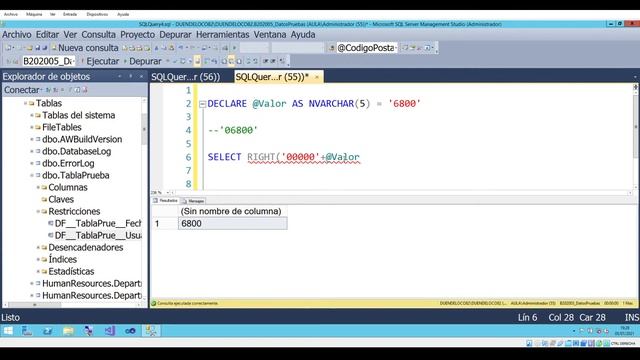Click the Uncomment Selected Lines icon
This screenshot has height=360, width=640.
coord(256,61)
